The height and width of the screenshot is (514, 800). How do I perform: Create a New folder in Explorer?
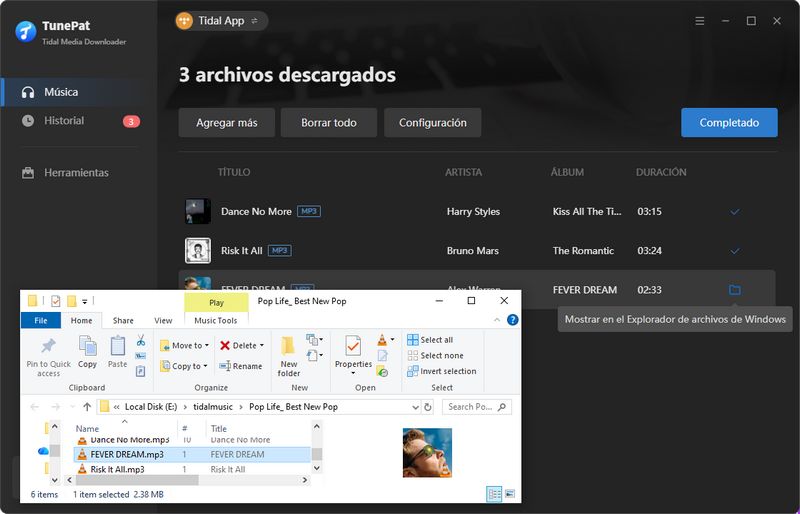pos(289,357)
